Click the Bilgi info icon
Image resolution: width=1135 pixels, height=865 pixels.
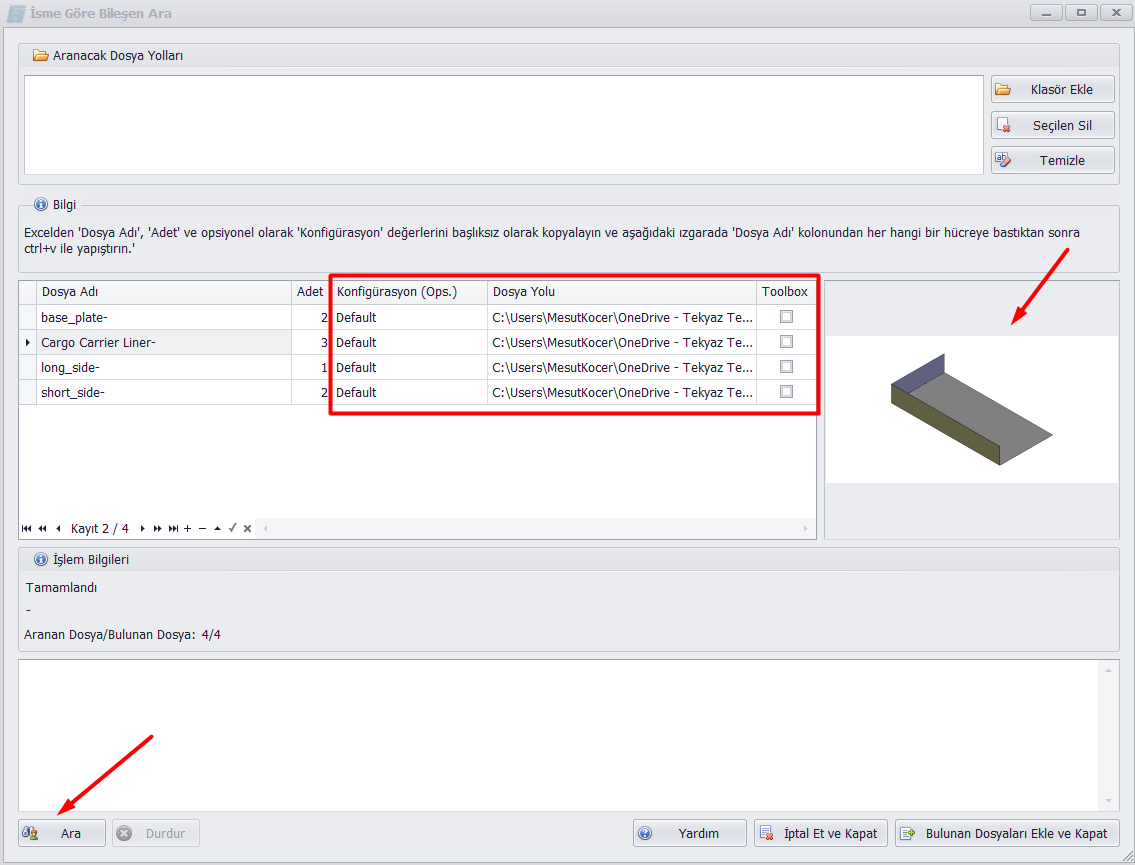(x=41, y=205)
